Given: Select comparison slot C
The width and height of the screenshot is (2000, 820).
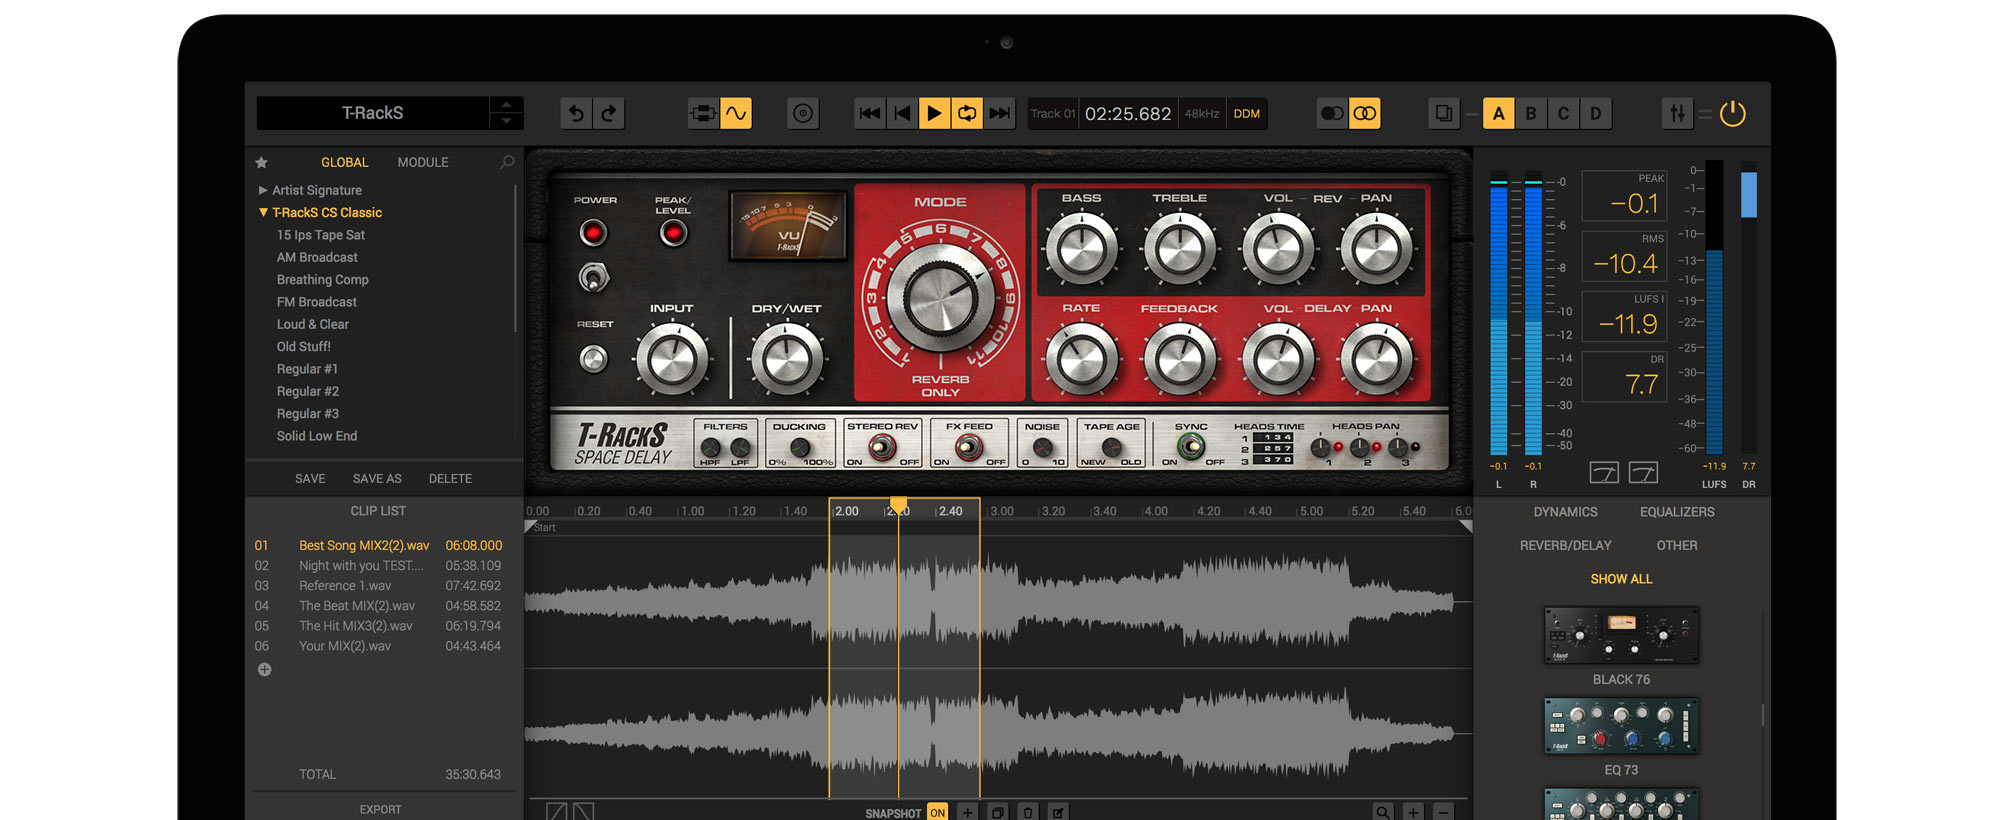Looking at the screenshot, I should tap(1563, 114).
